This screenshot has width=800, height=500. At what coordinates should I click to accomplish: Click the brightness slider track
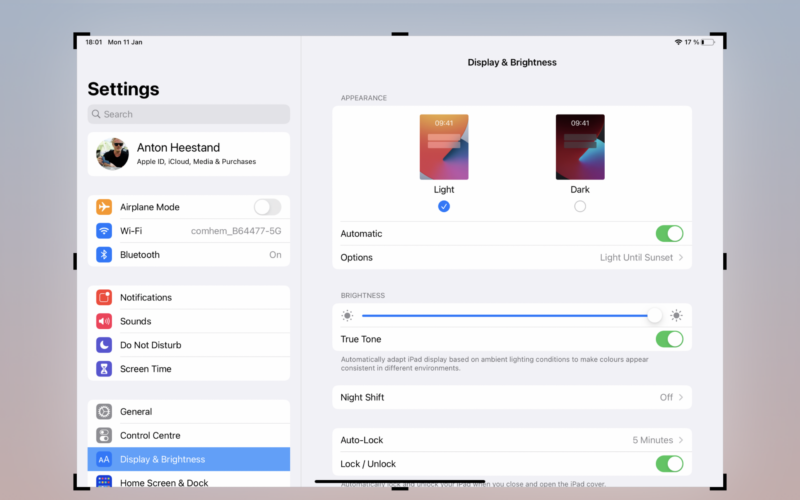click(x=500, y=315)
